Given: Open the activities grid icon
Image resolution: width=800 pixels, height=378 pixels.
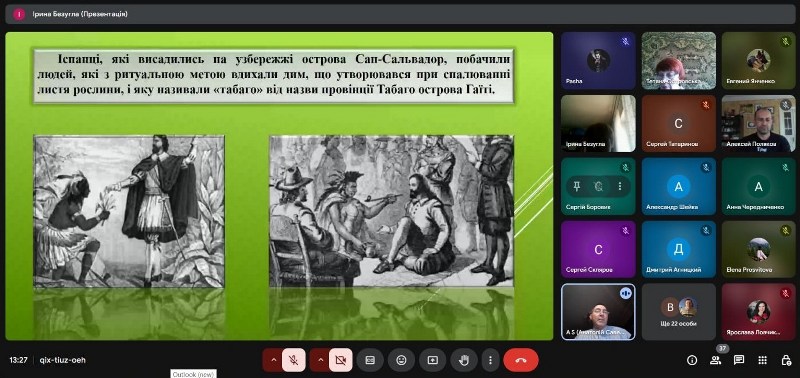Looking at the screenshot, I should tap(762, 360).
